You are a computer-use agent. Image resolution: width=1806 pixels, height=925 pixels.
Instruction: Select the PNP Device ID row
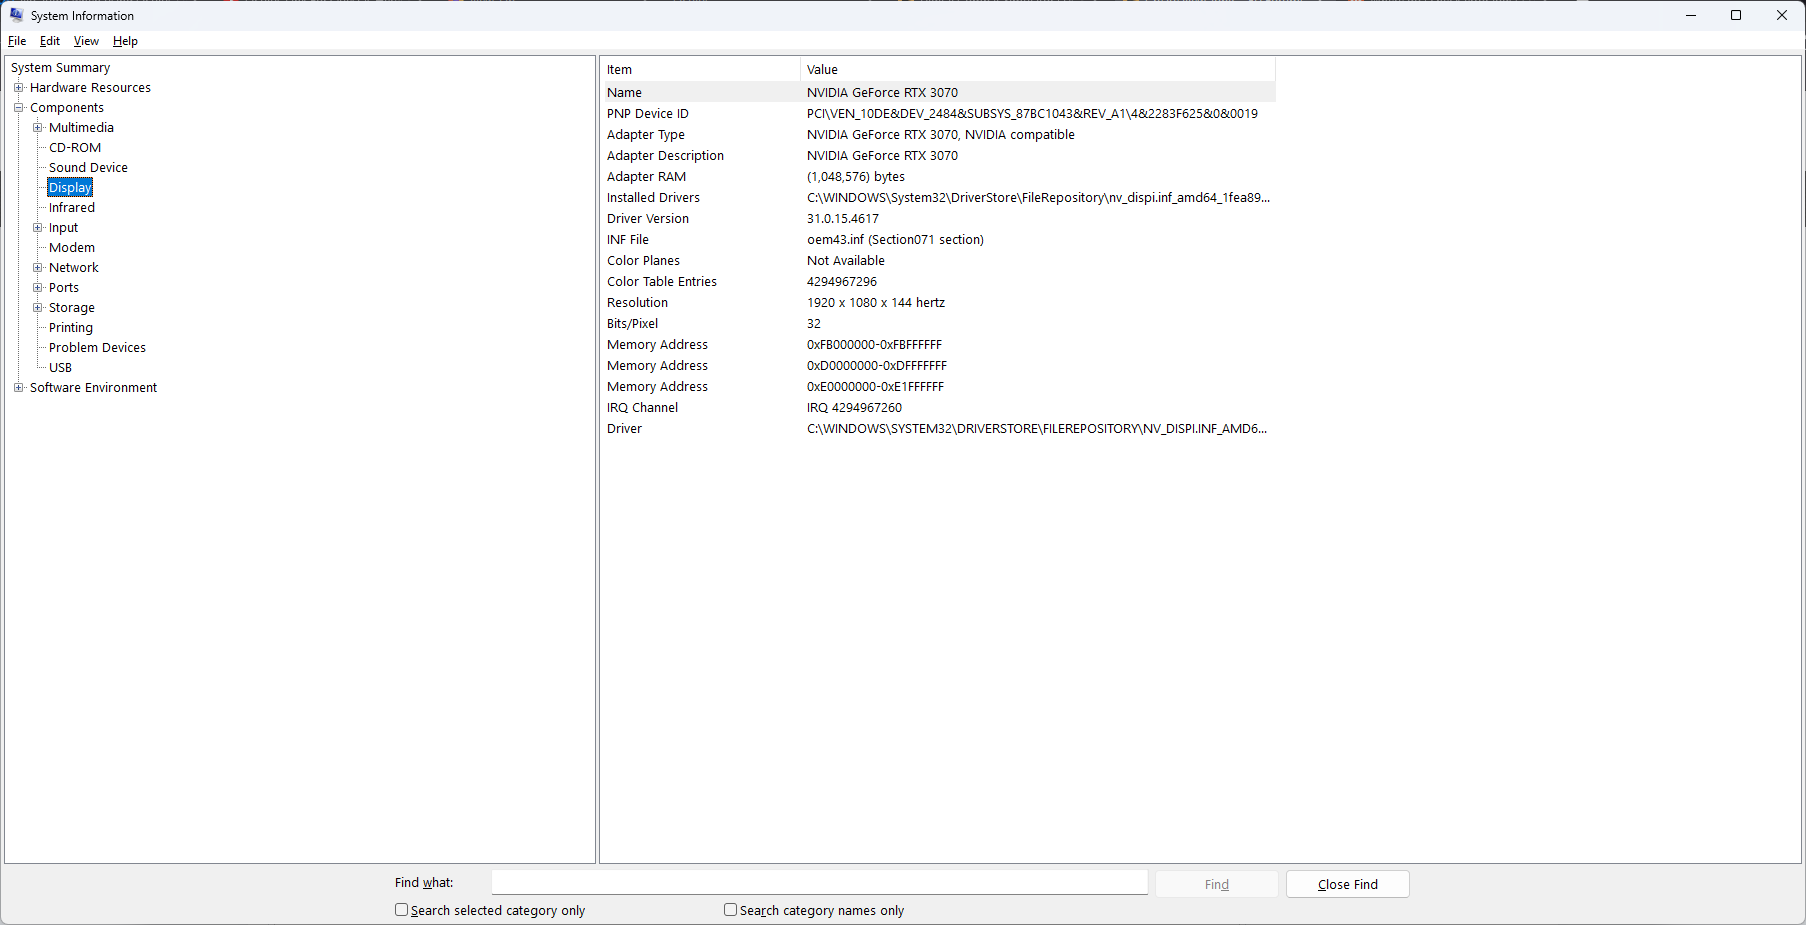tap(938, 114)
